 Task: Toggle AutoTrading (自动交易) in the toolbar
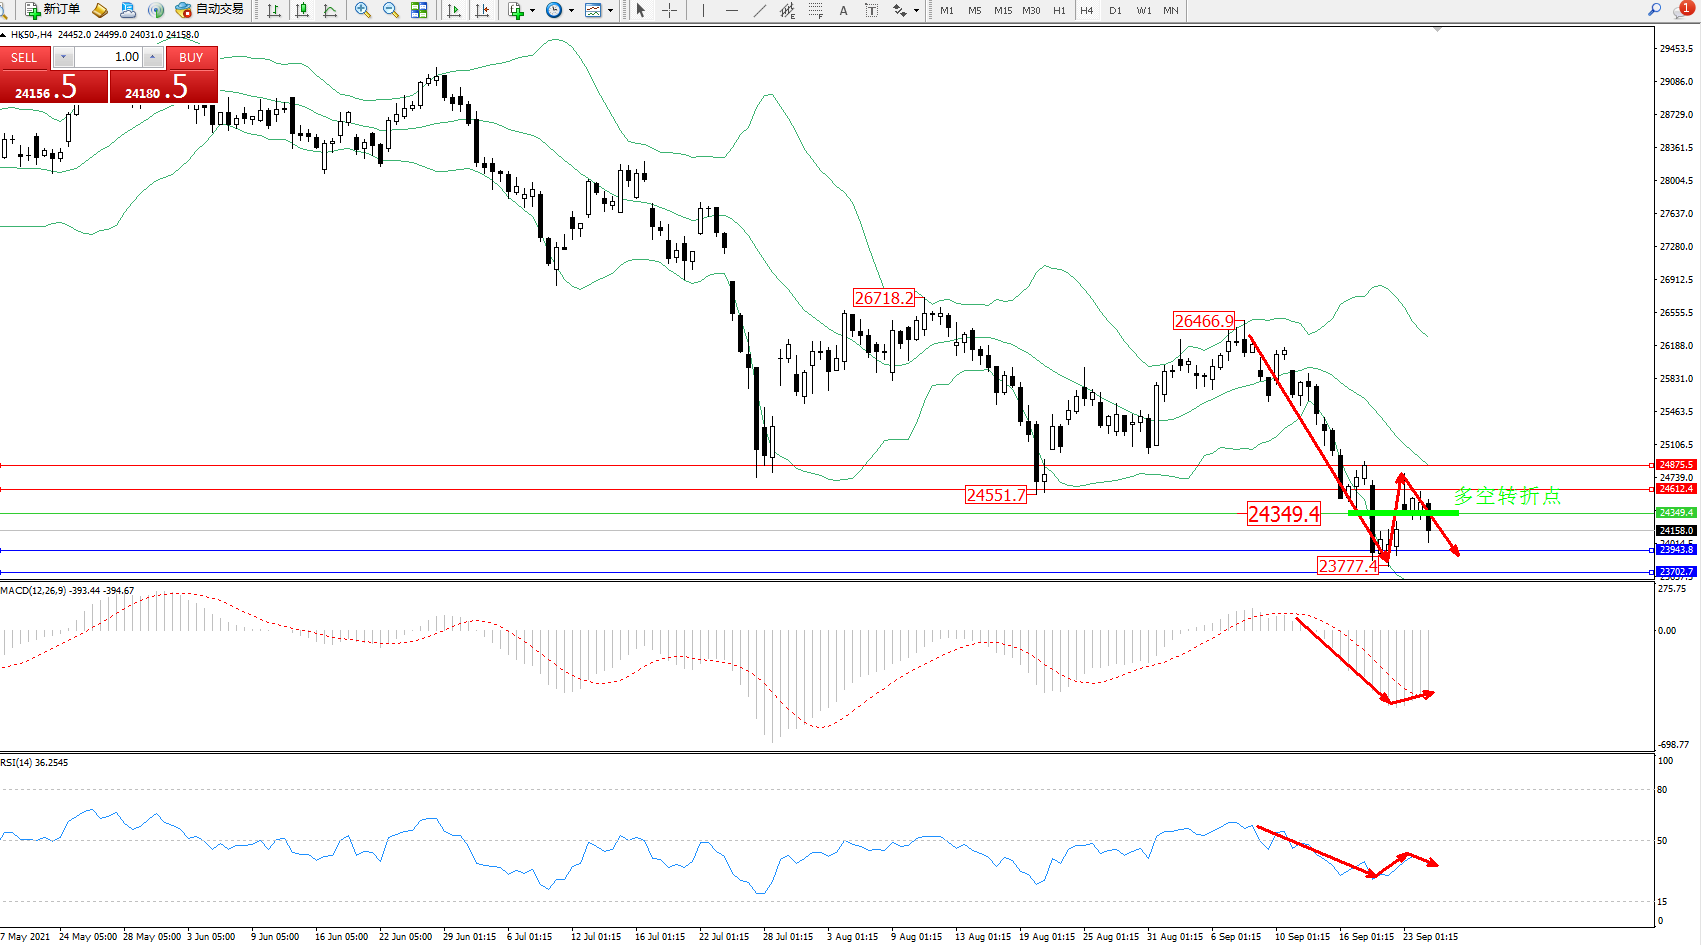pyautogui.click(x=209, y=10)
